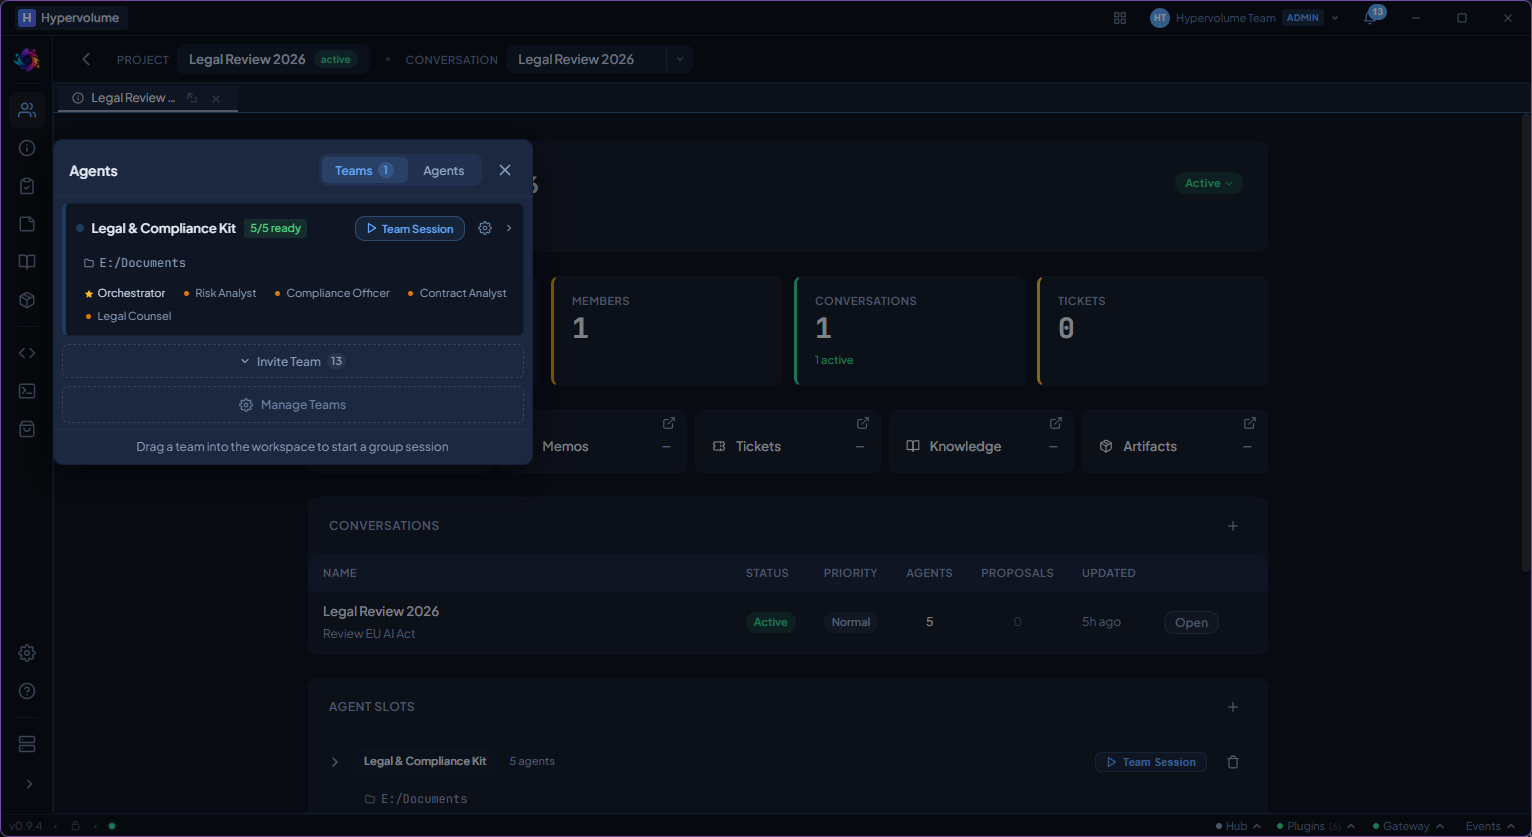The width and height of the screenshot is (1532, 837).
Task: Open the help question mark icon
Action: (27, 691)
